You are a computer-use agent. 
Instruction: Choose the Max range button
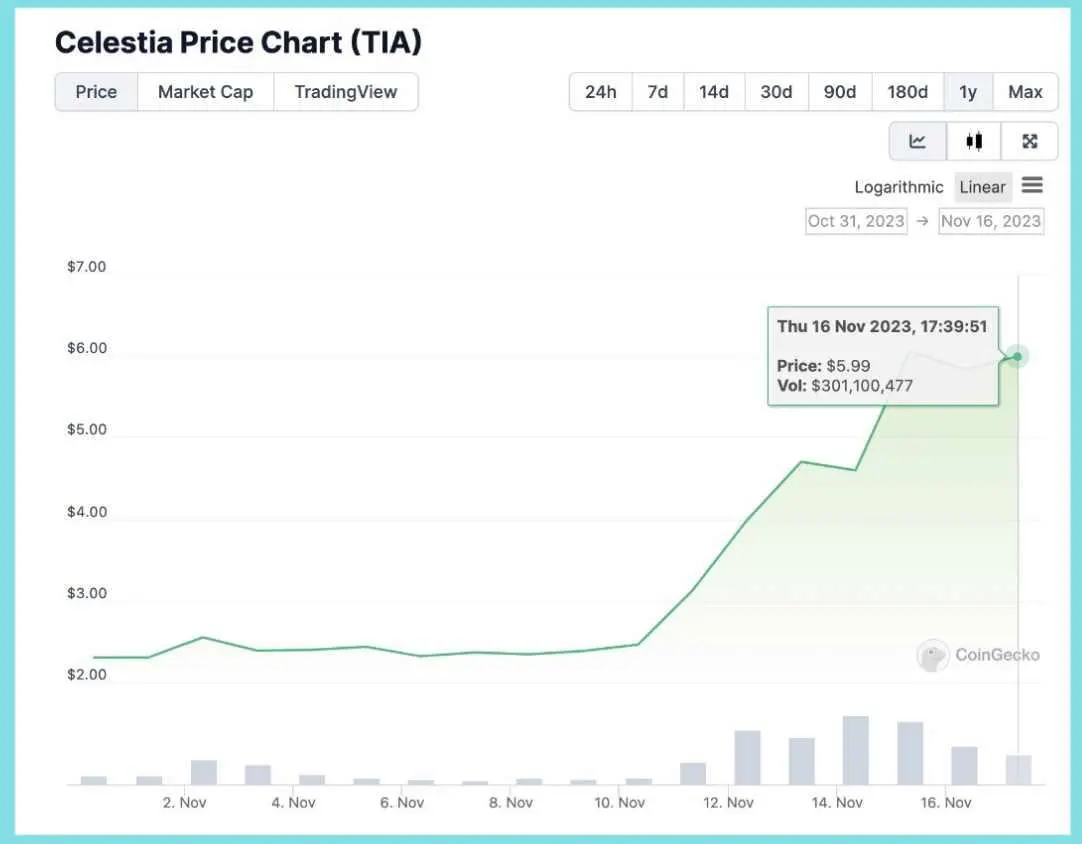tap(1025, 92)
